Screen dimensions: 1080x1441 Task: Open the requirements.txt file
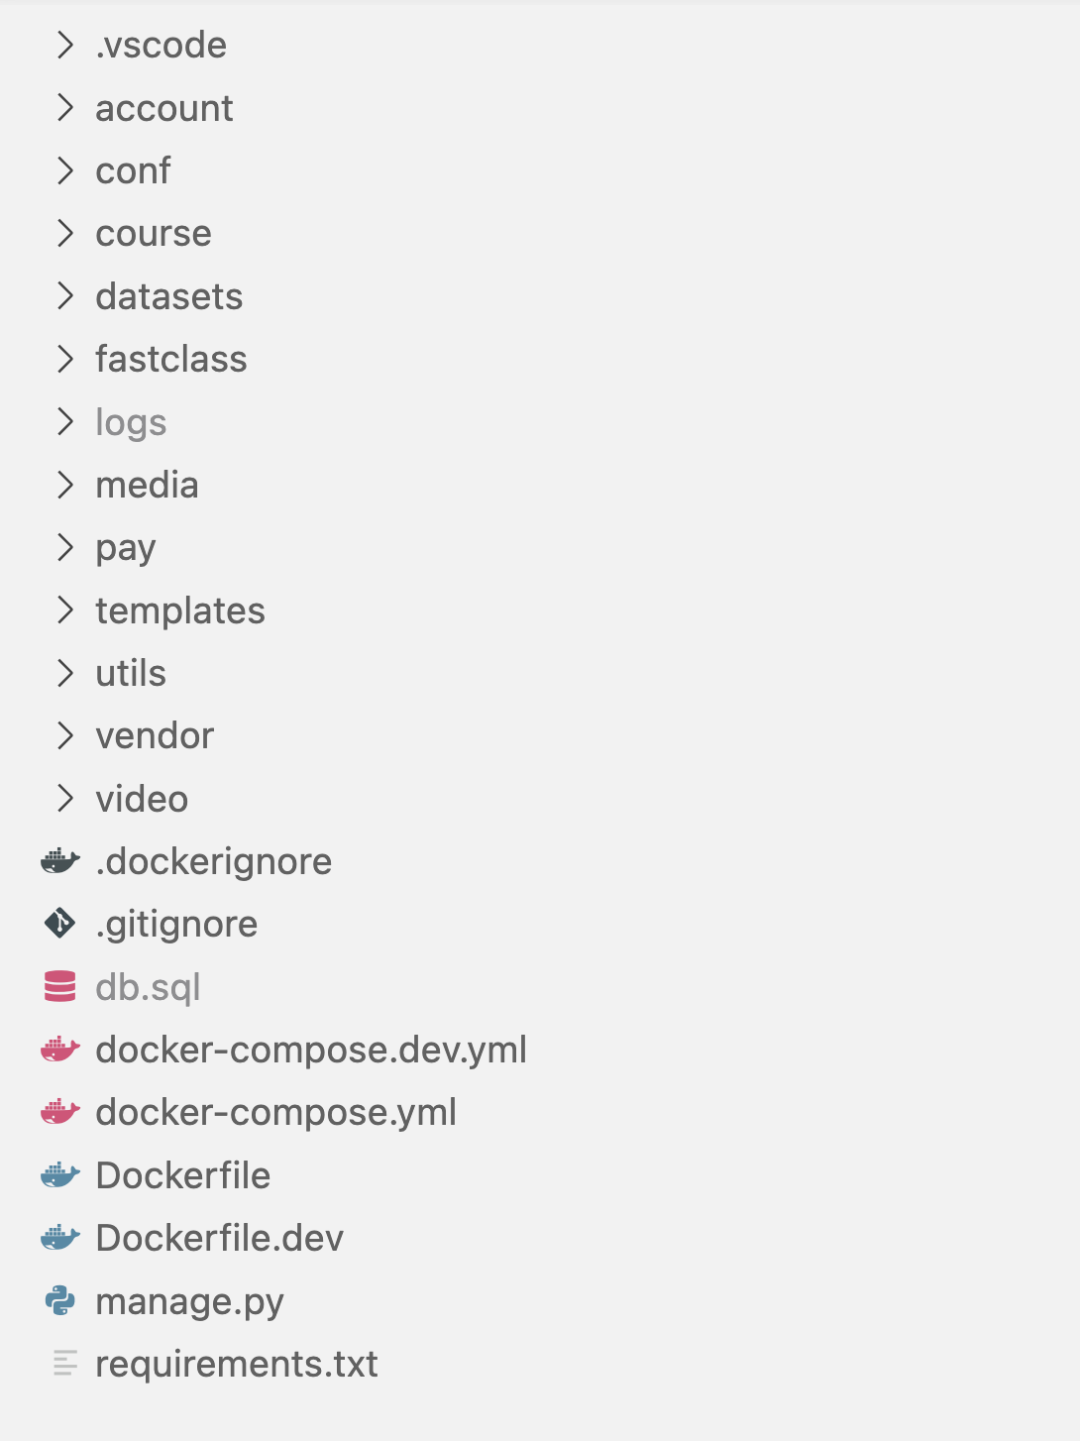(236, 1363)
